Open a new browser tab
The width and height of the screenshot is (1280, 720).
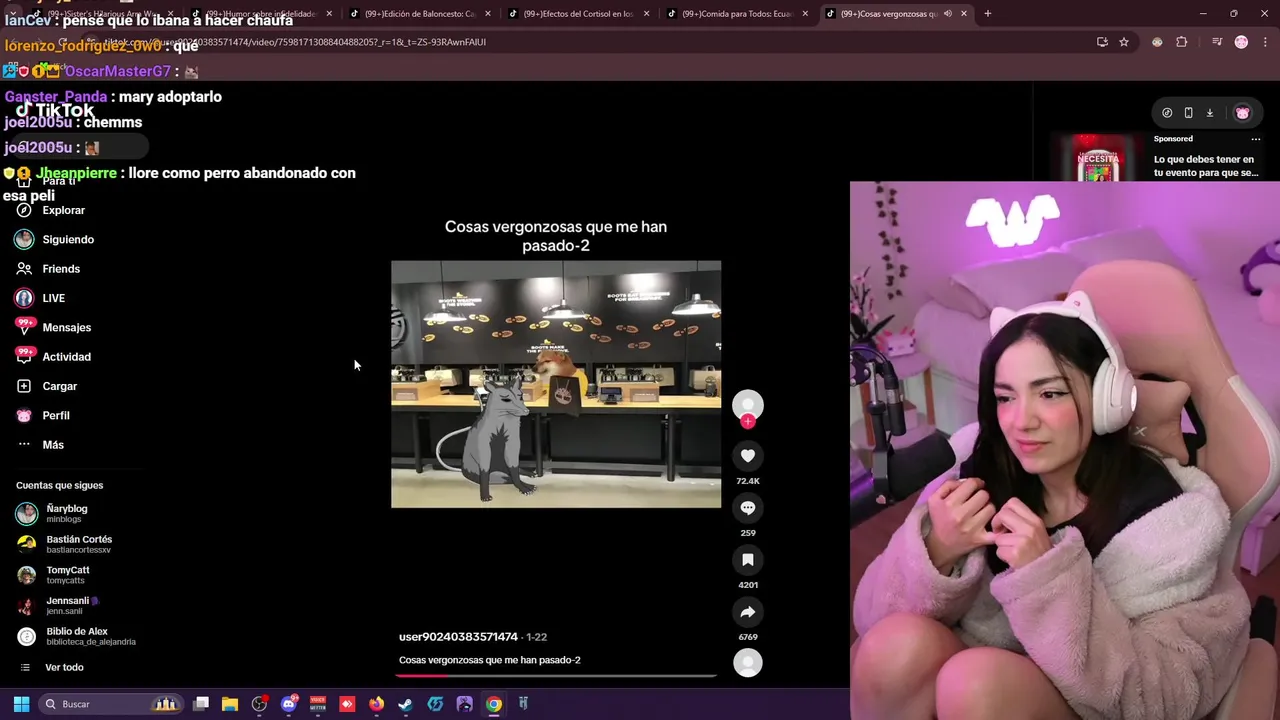(x=988, y=14)
